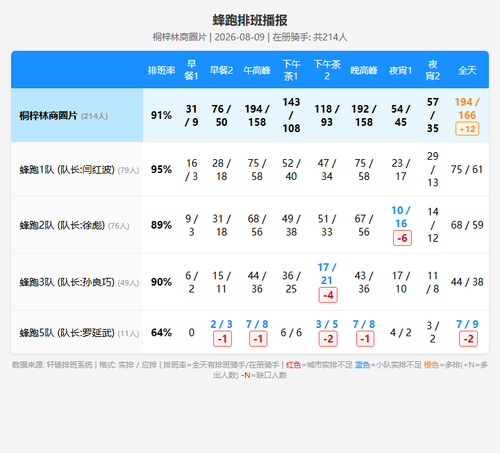Click "31 / 9" in the 桐梓林商圈片 row
Screen dimensions: 500x453
(x=191, y=115)
